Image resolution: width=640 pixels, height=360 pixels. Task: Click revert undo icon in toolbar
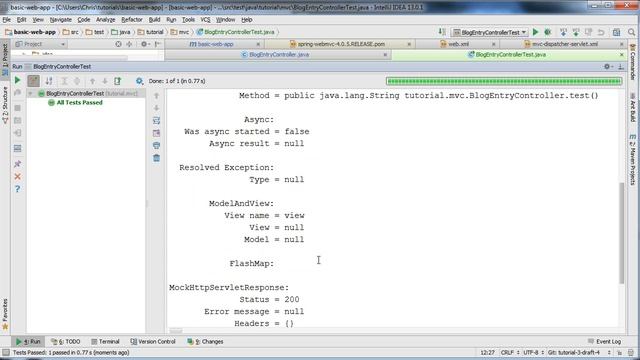click(601, 32)
